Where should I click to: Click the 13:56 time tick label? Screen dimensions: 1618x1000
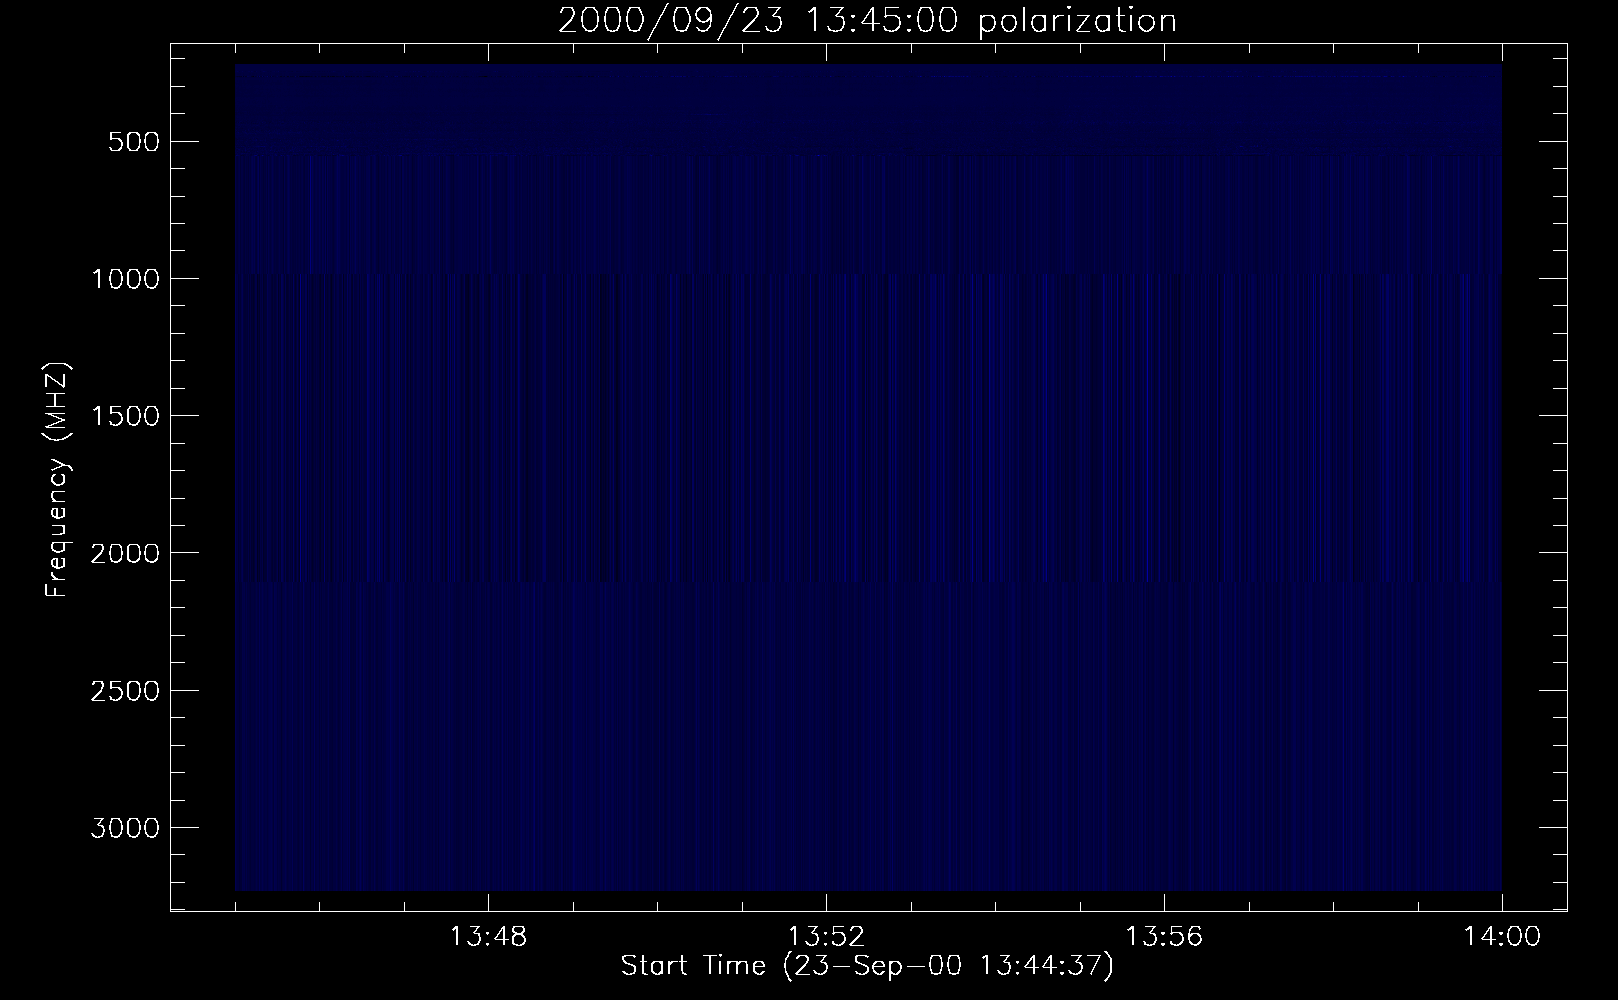tap(1164, 938)
